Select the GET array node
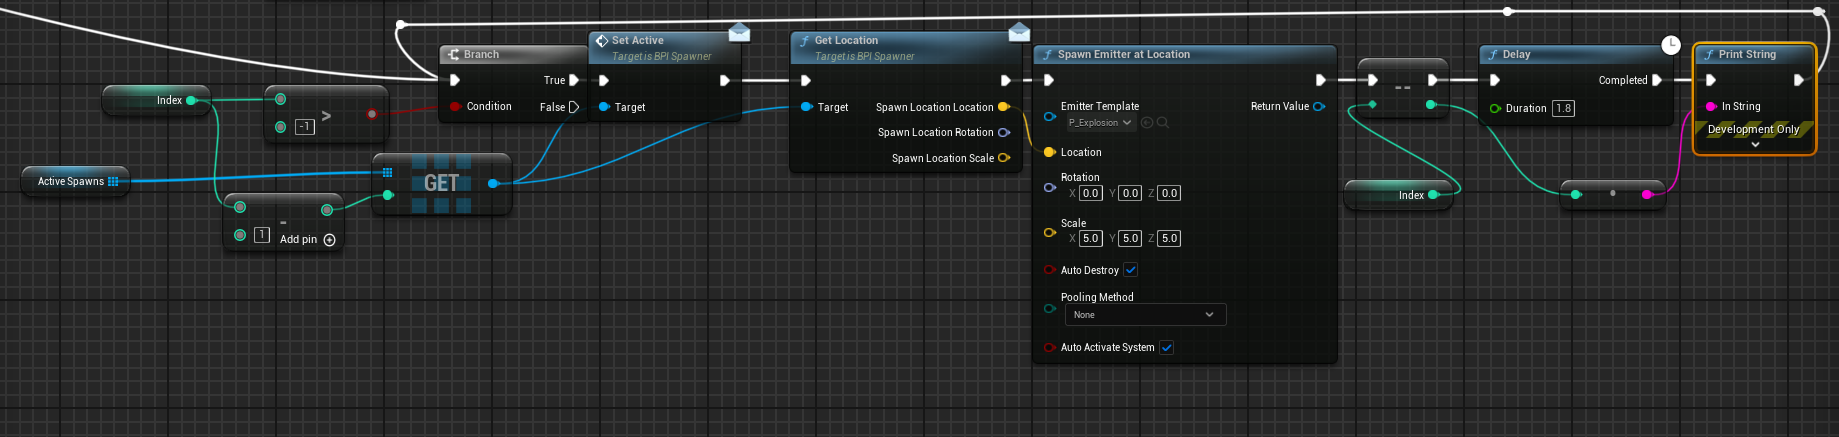 [x=441, y=183]
